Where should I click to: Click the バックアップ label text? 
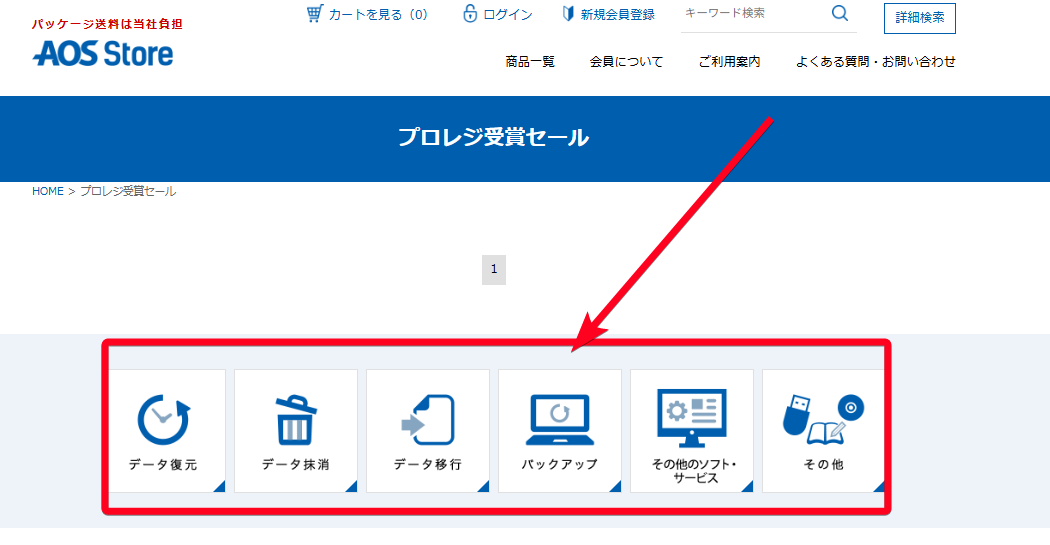pos(560,464)
